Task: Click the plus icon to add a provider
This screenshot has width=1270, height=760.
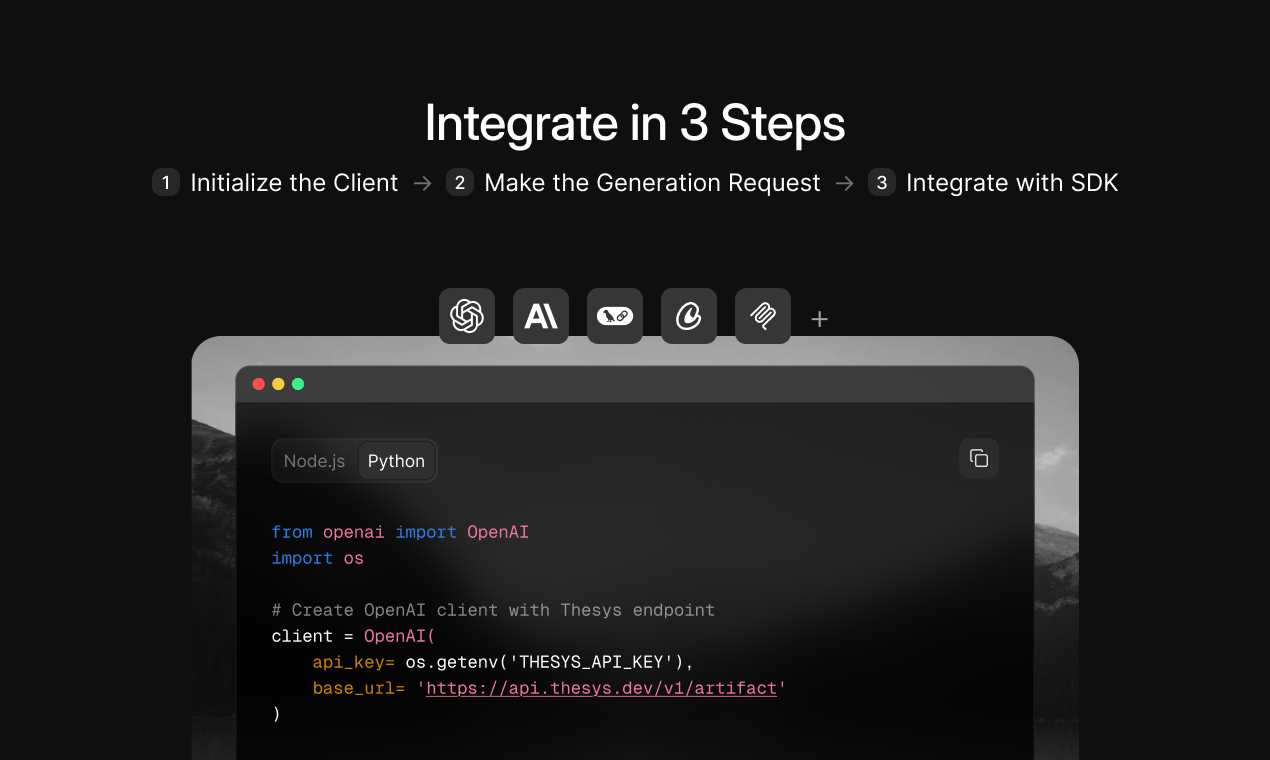Action: (x=819, y=318)
